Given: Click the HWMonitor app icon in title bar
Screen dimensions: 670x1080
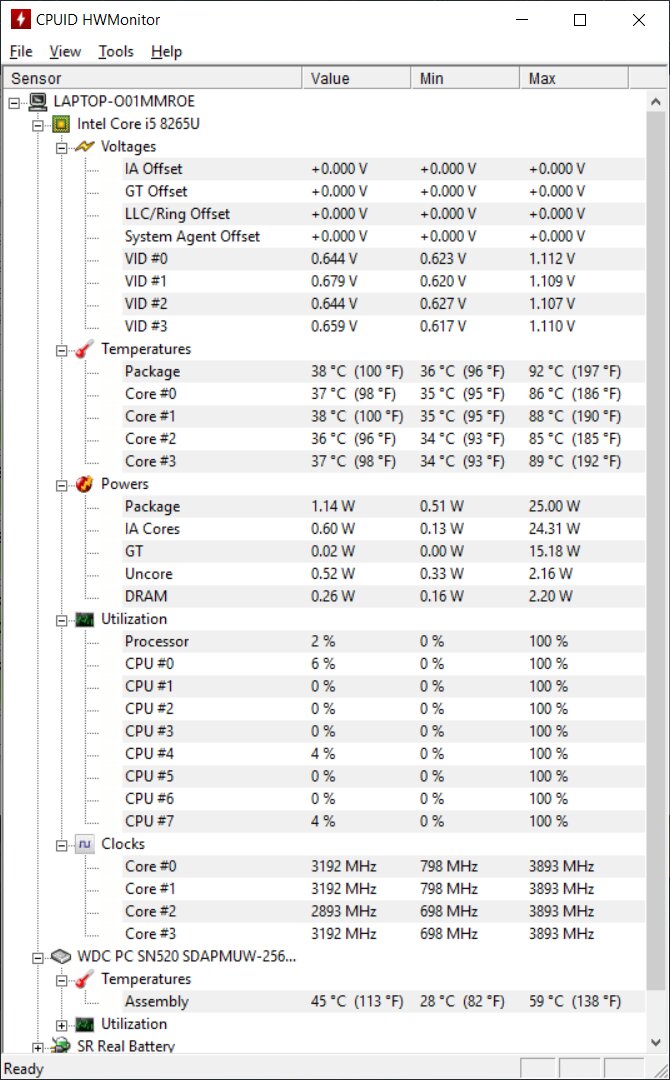Looking at the screenshot, I should [21, 19].
